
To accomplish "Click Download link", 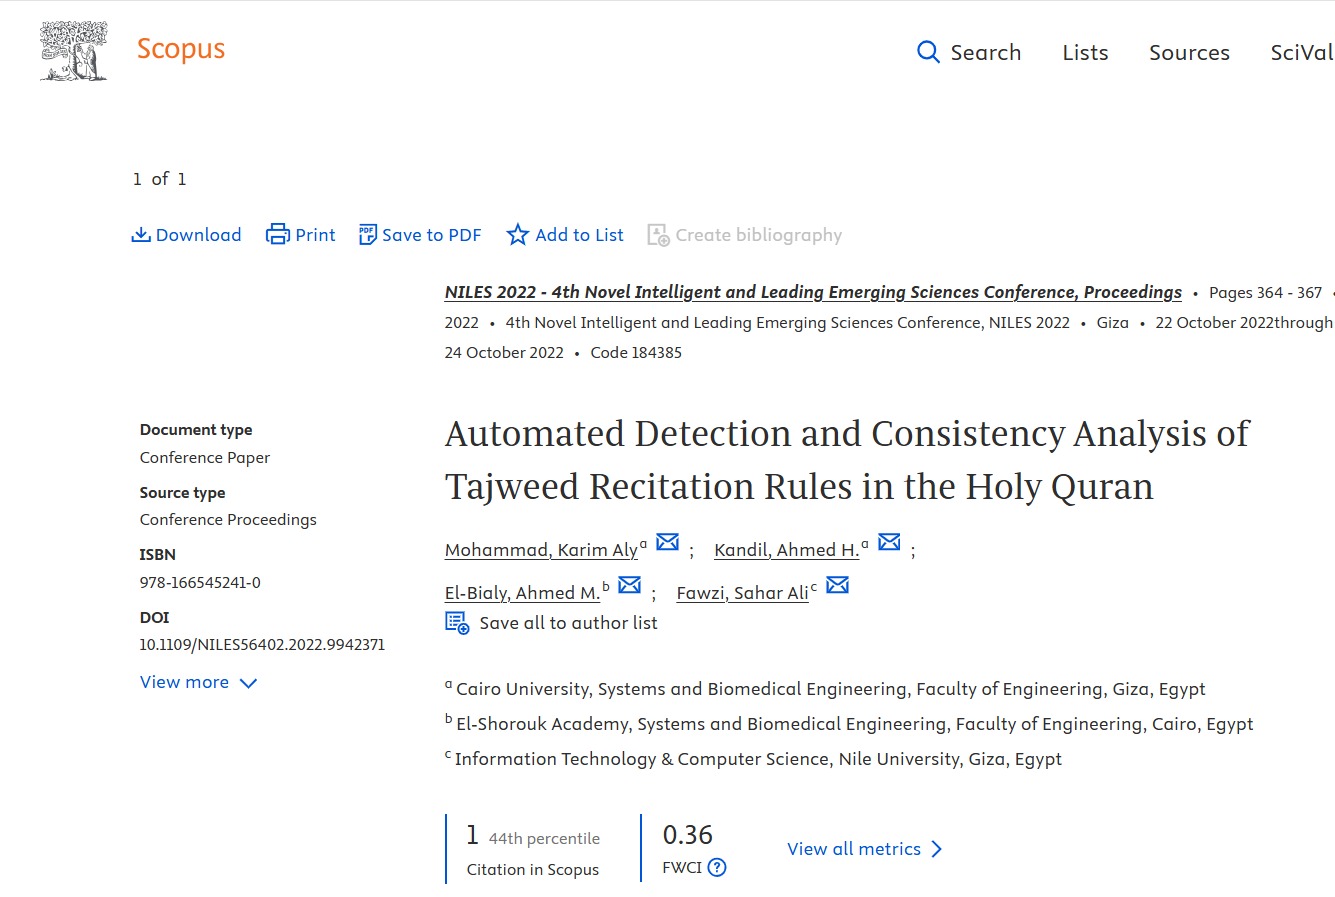I will pyautogui.click(x=187, y=235).
